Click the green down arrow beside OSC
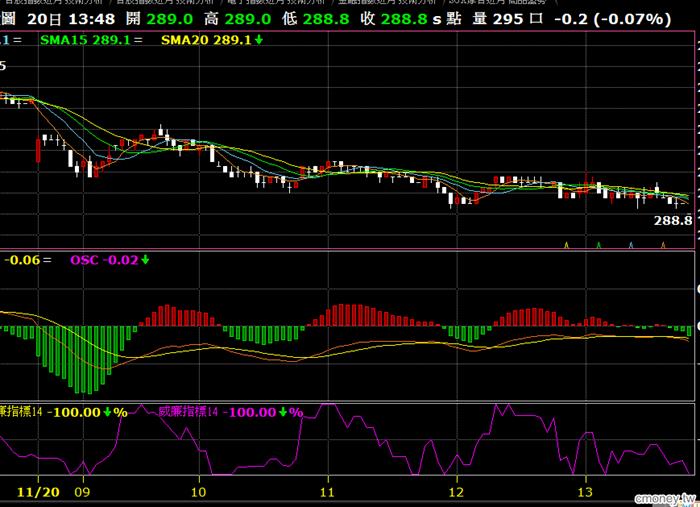 [x=144, y=260]
